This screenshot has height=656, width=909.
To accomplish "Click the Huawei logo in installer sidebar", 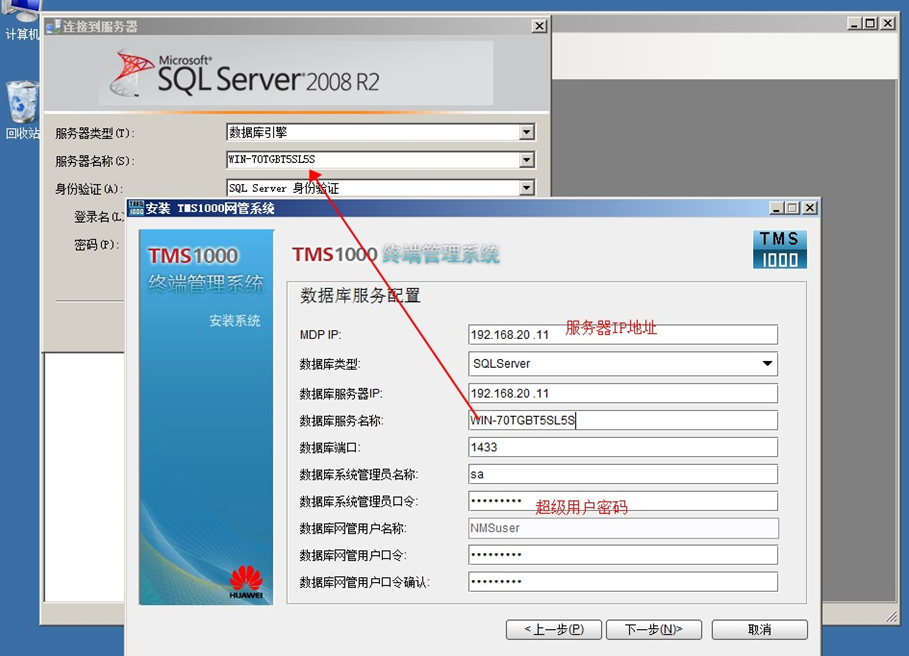I will (246, 582).
